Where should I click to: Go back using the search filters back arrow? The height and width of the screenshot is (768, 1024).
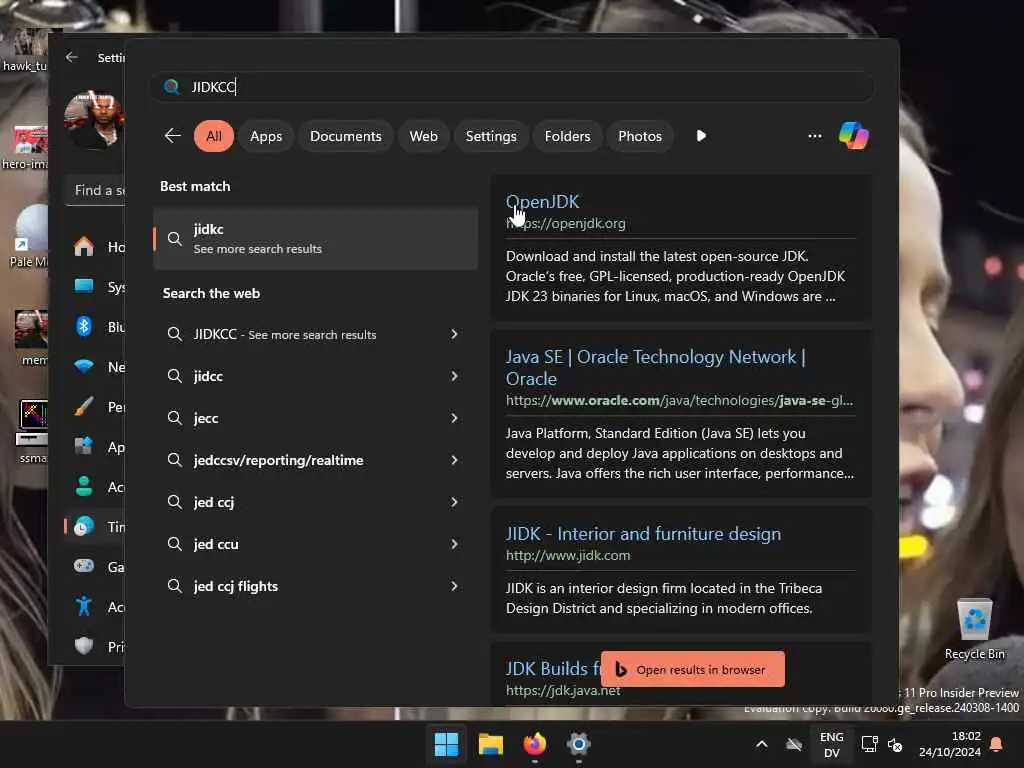pyautogui.click(x=172, y=136)
